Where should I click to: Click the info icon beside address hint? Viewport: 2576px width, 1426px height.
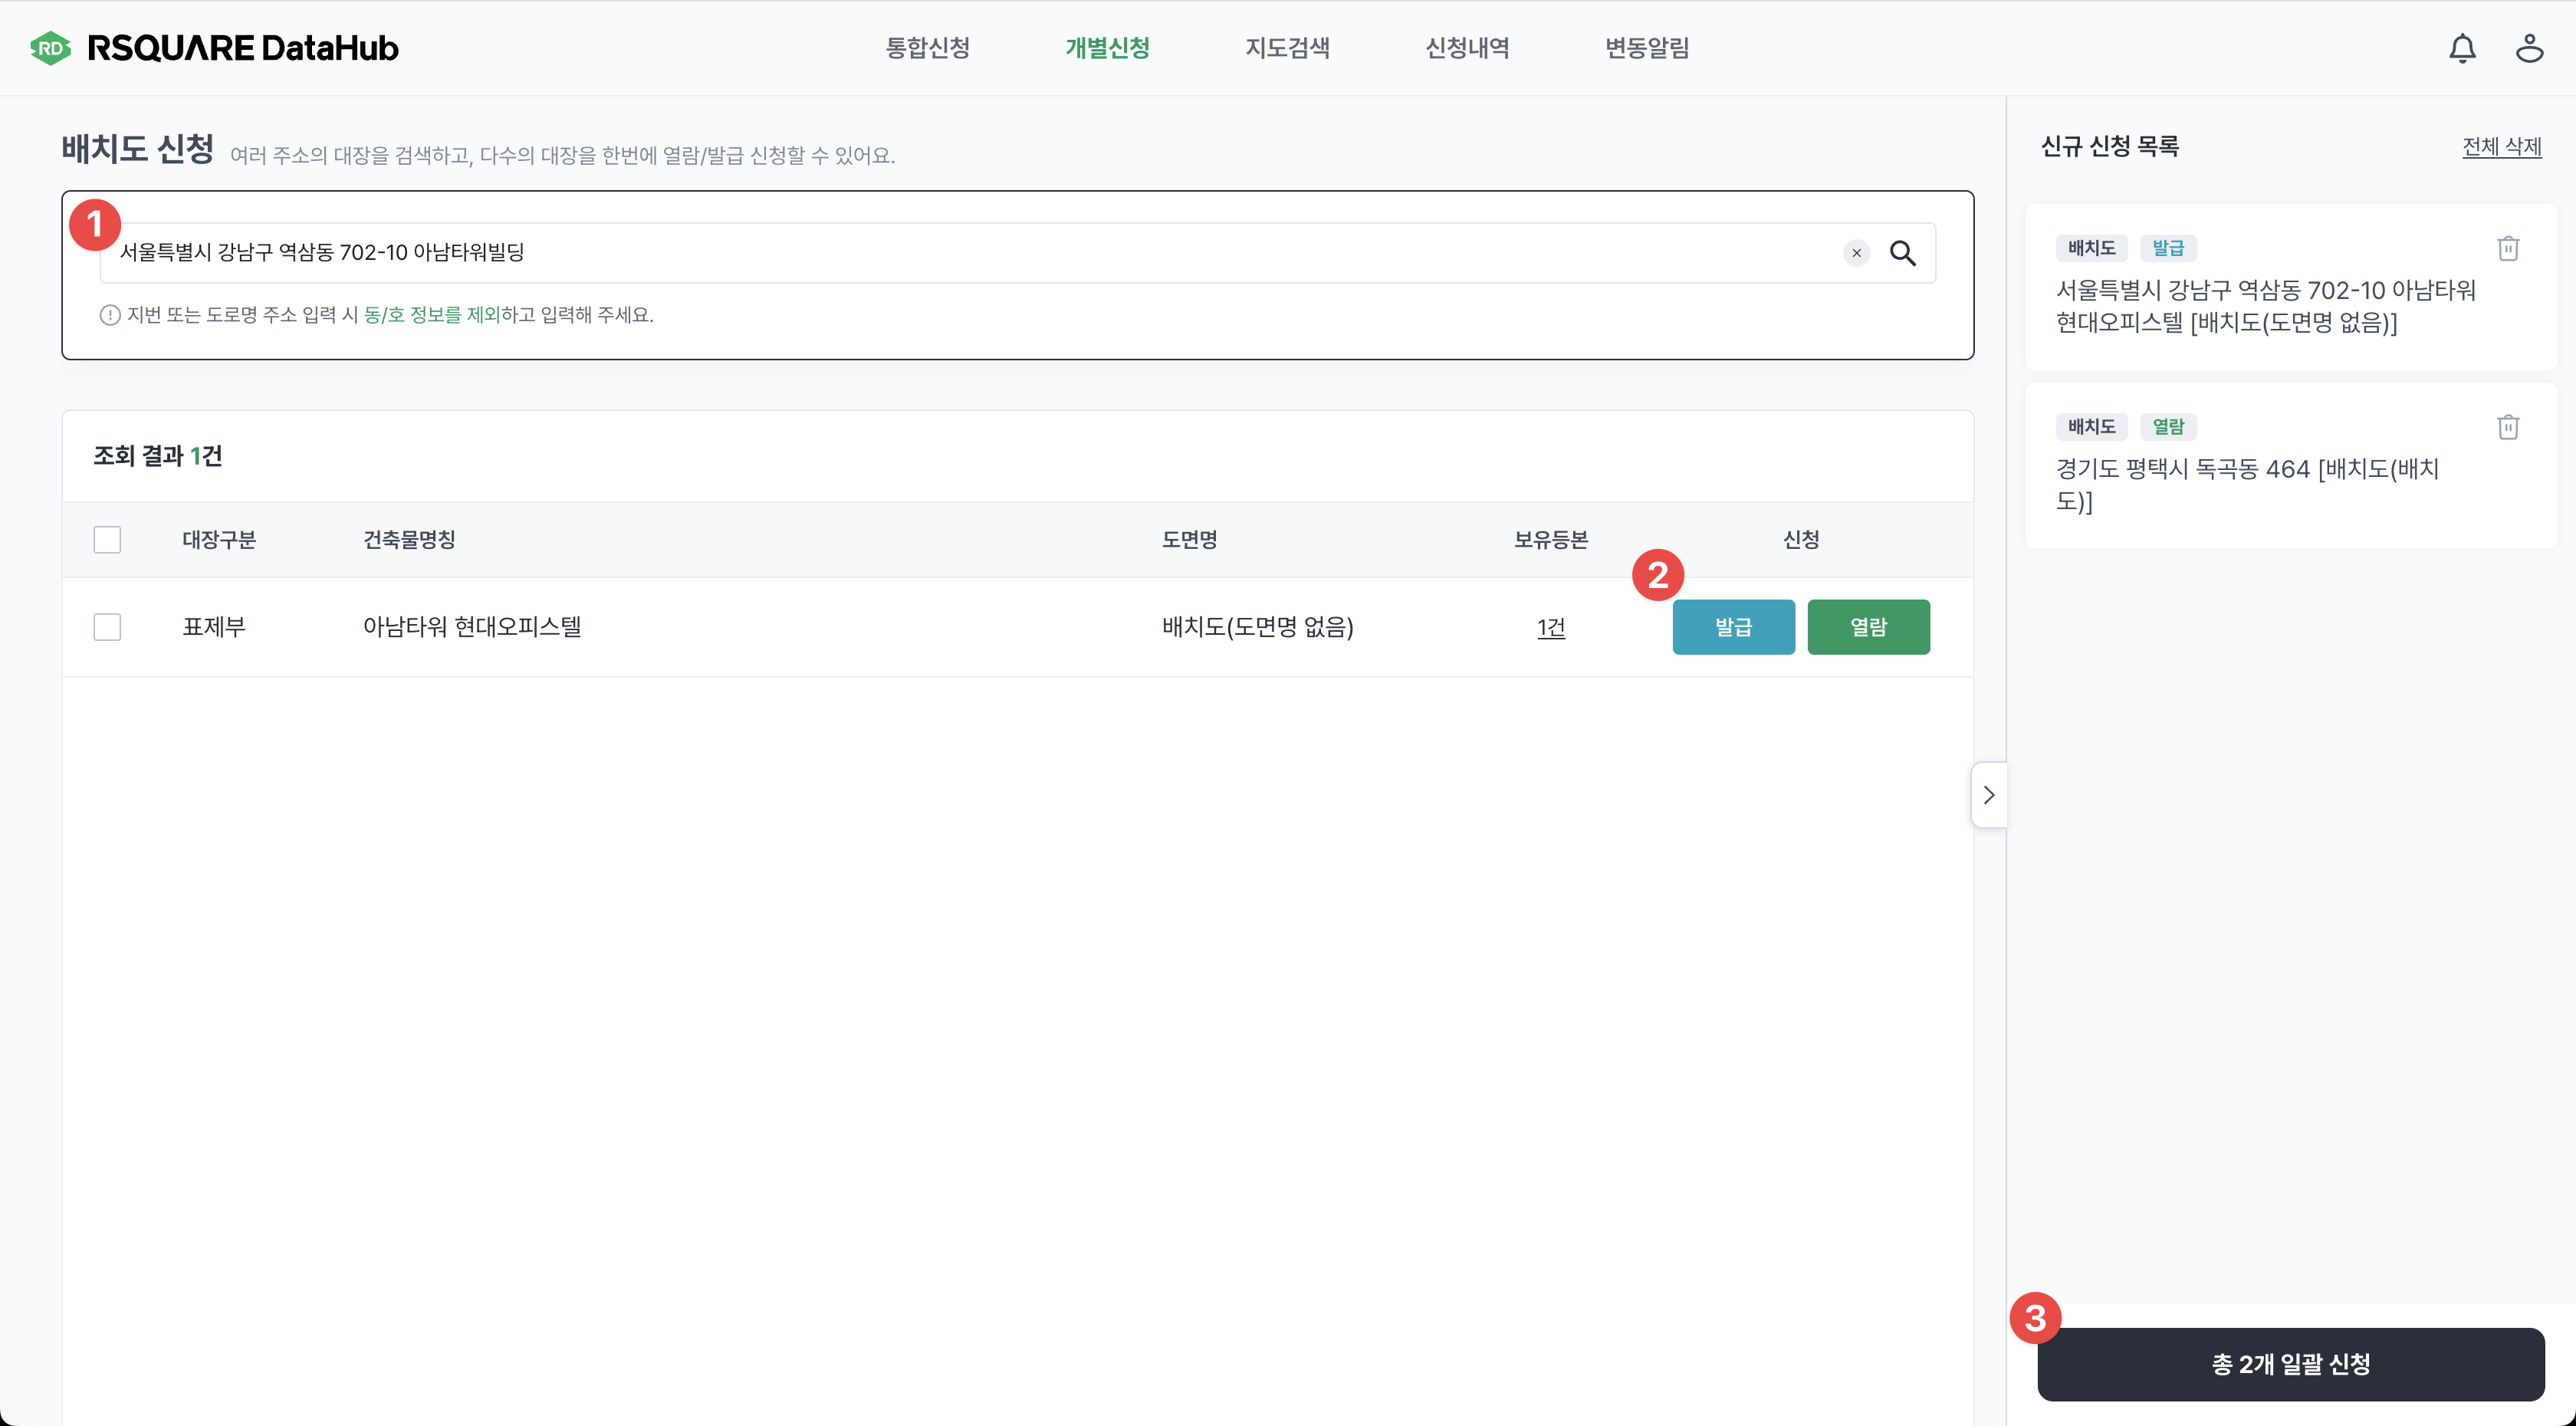tap(110, 315)
